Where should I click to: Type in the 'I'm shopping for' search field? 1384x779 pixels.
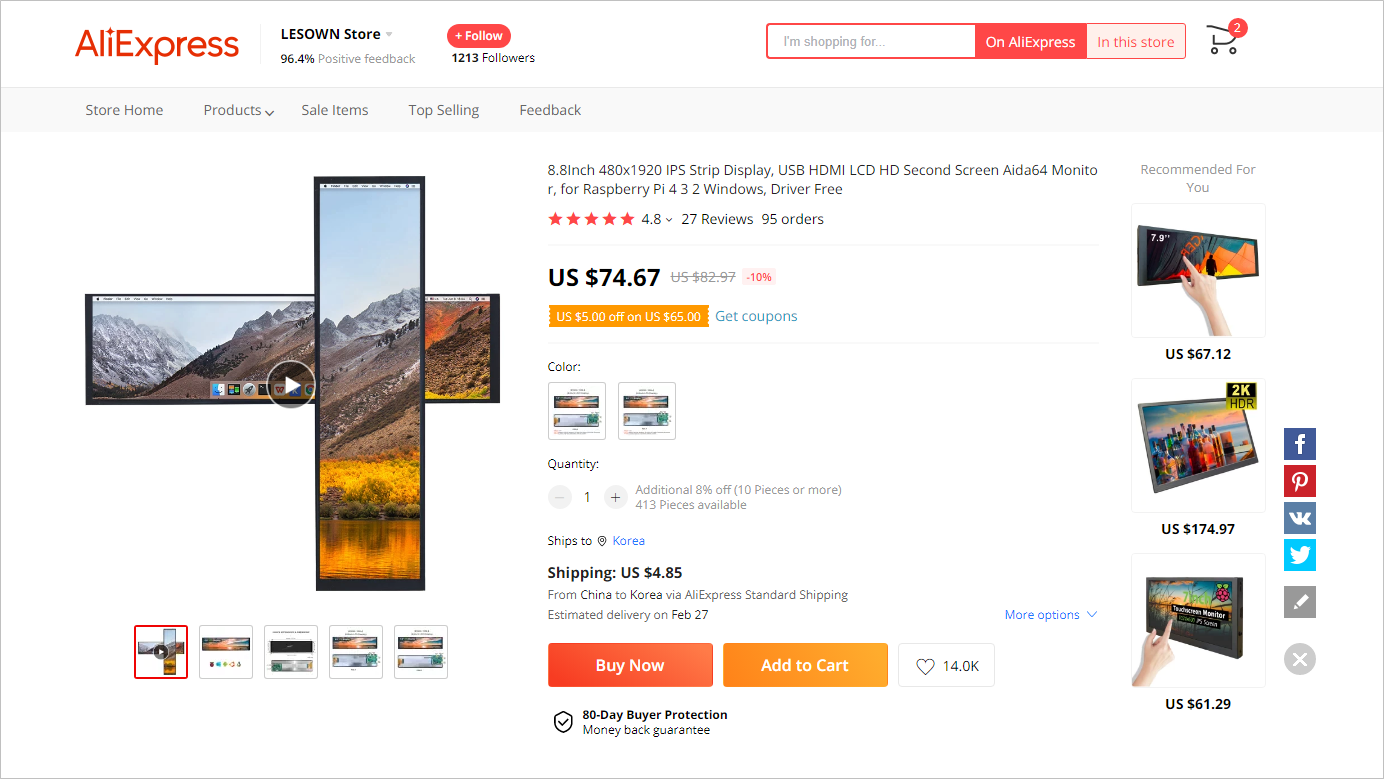click(870, 42)
